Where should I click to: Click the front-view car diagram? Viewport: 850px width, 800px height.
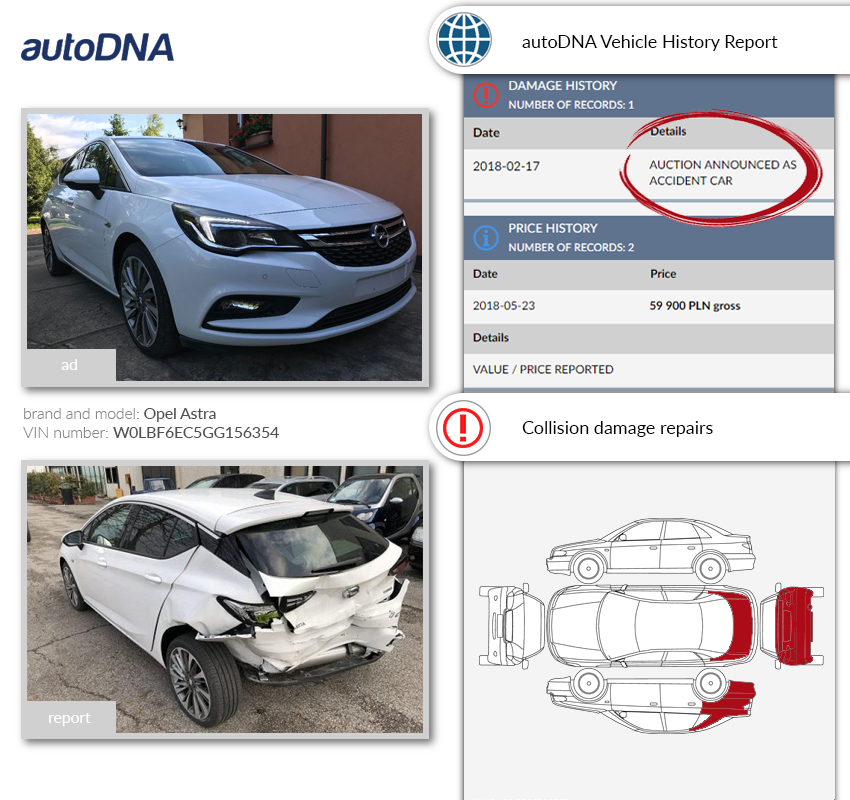pyautogui.click(x=511, y=625)
